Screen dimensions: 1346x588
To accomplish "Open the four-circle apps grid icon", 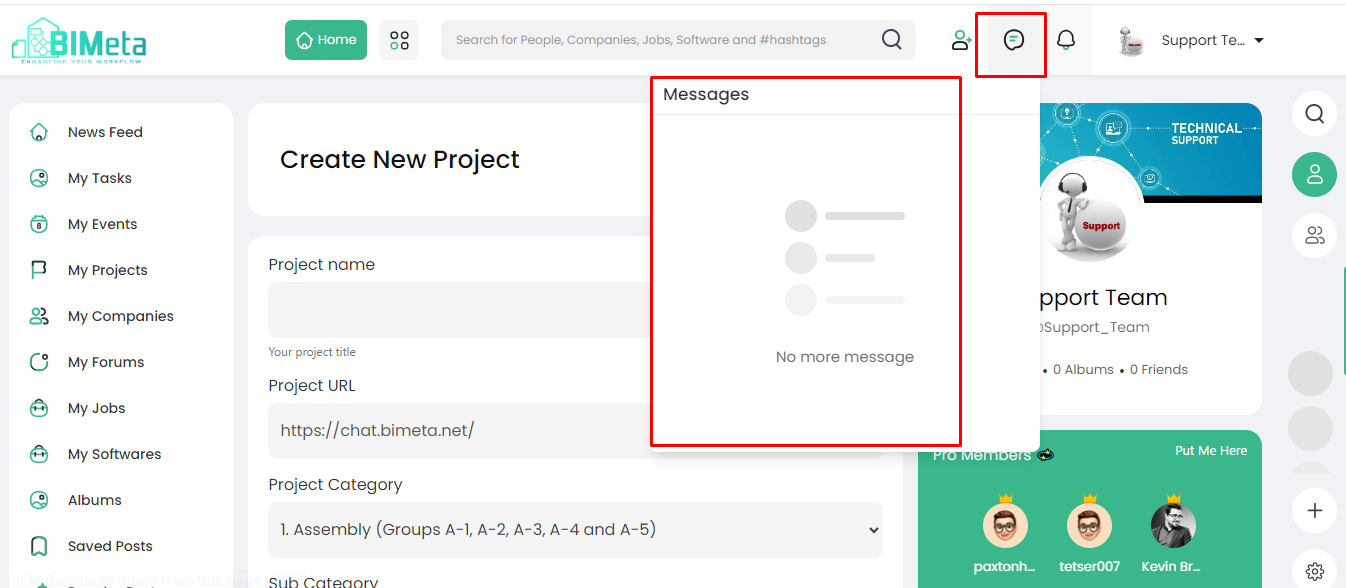I will coord(399,40).
